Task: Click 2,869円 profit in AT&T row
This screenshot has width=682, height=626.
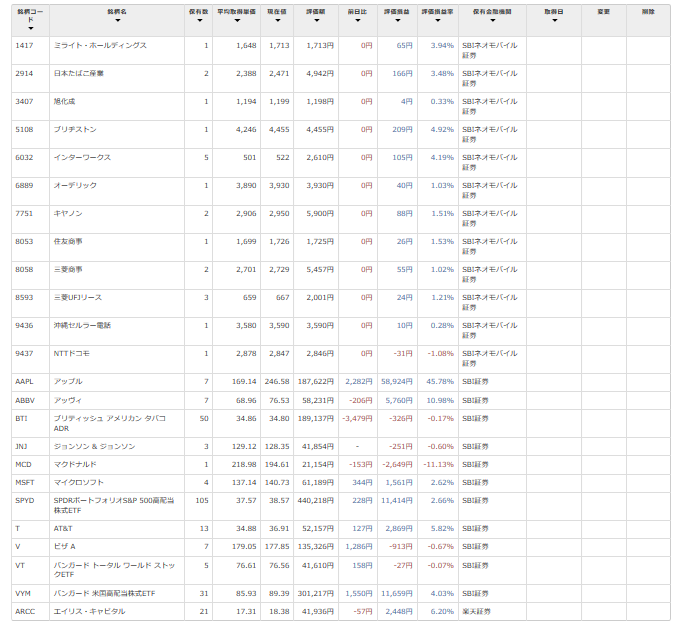Action: (x=399, y=529)
